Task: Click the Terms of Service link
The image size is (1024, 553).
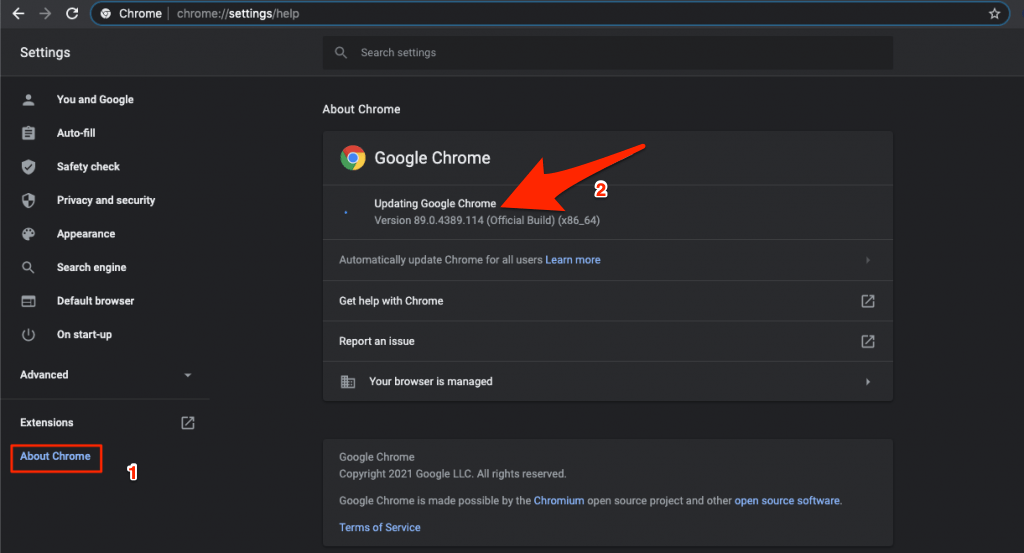Action: click(x=379, y=528)
